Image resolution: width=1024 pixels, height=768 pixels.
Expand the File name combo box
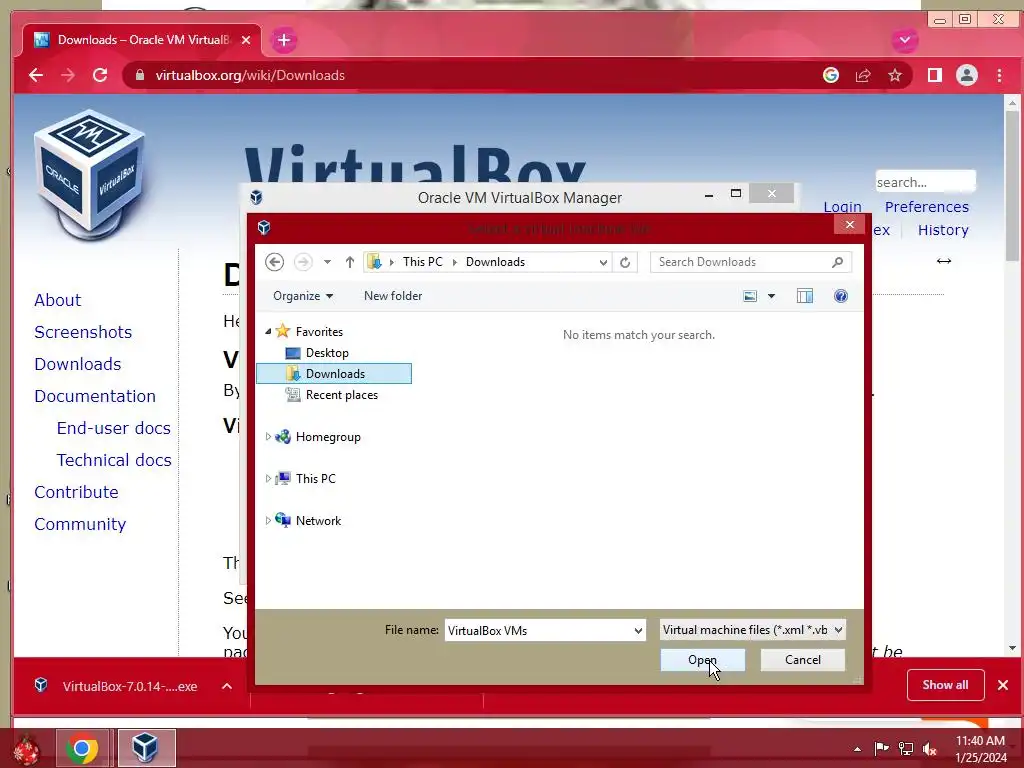638,631
